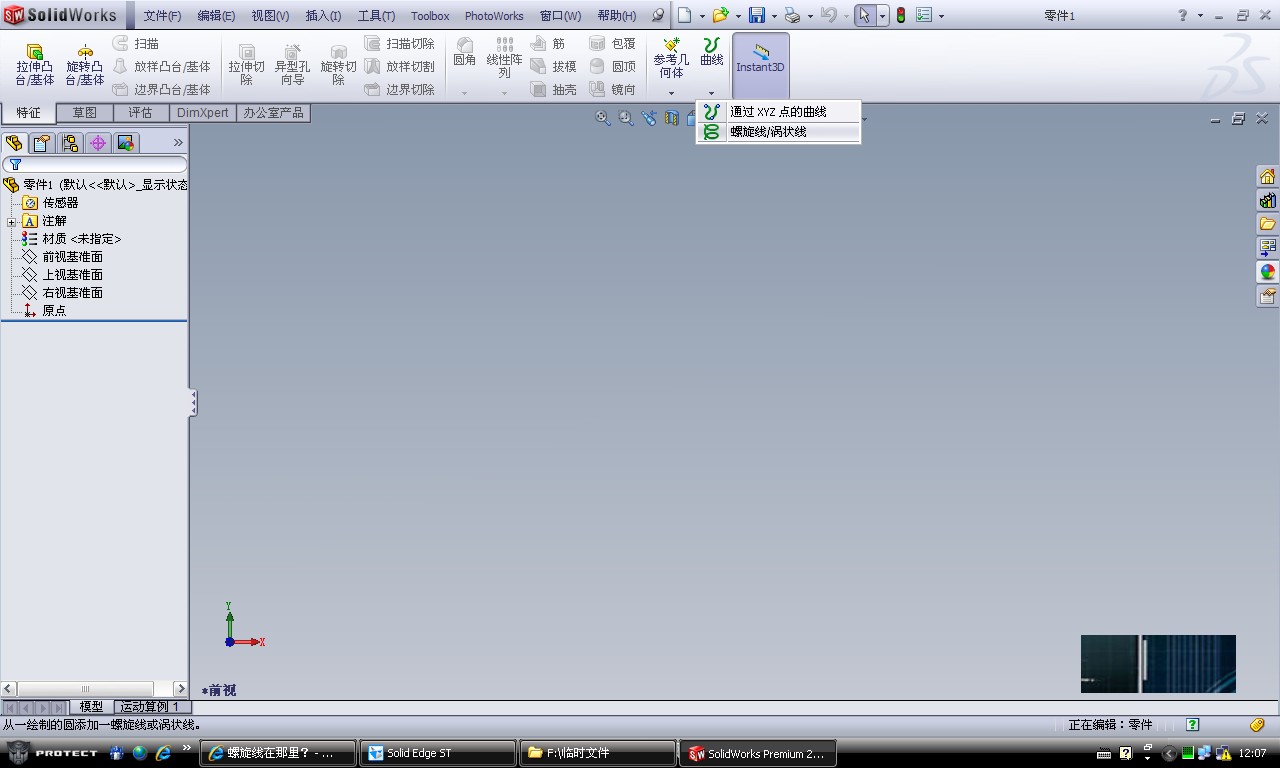Click the Options list icon in top toolbar
The width and height of the screenshot is (1280, 768).
(x=924, y=15)
